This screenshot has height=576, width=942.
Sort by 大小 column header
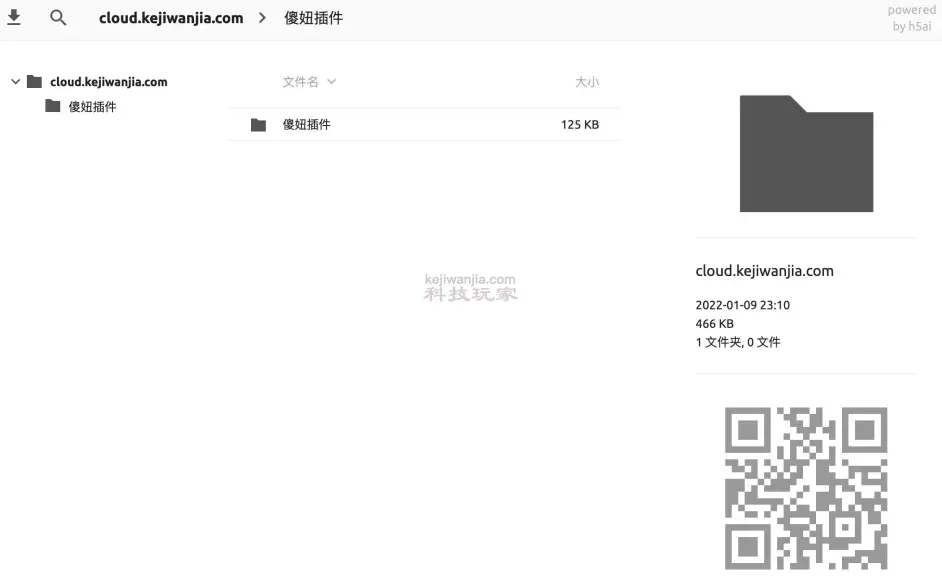[x=587, y=82]
